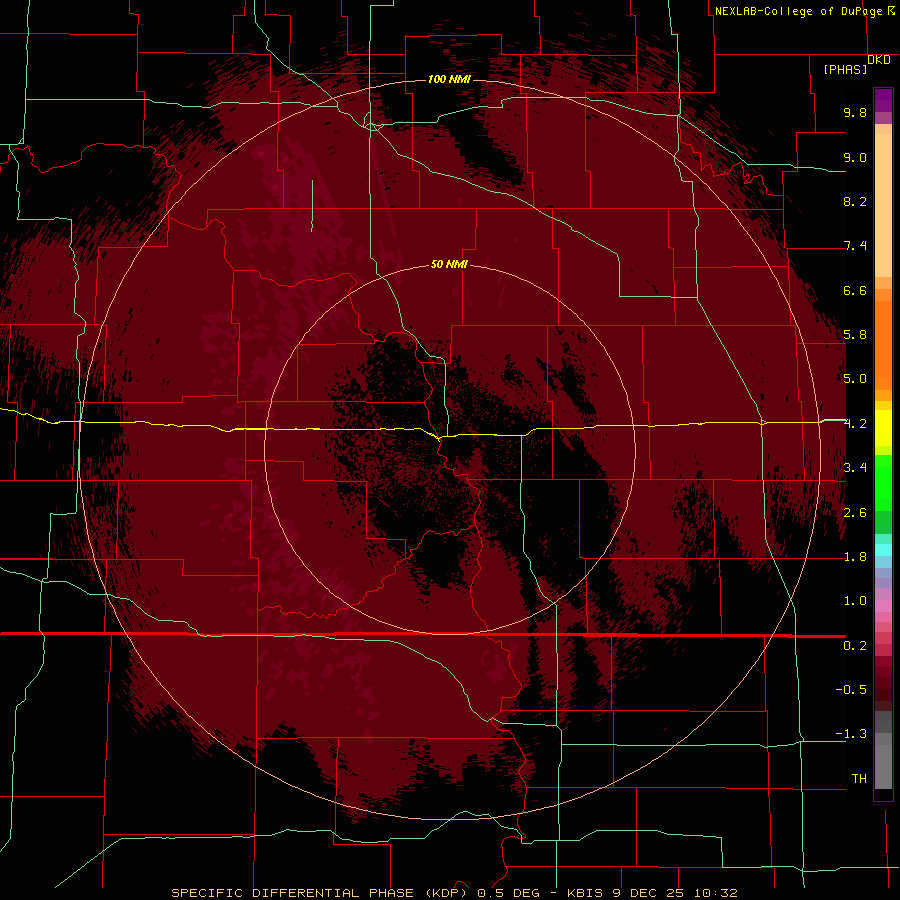Click the KBIS station identifier in caption
The height and width of the screenshot is (900, 900).
585,893
